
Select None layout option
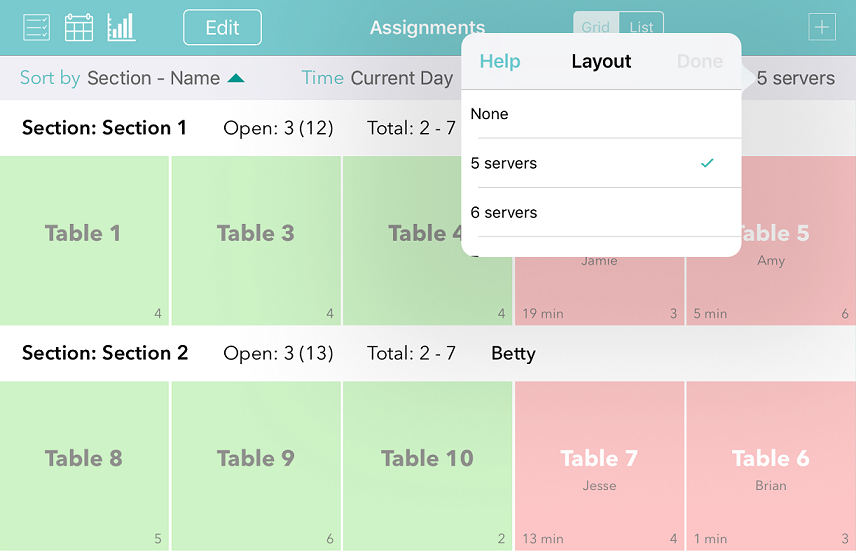click(601, 114)
